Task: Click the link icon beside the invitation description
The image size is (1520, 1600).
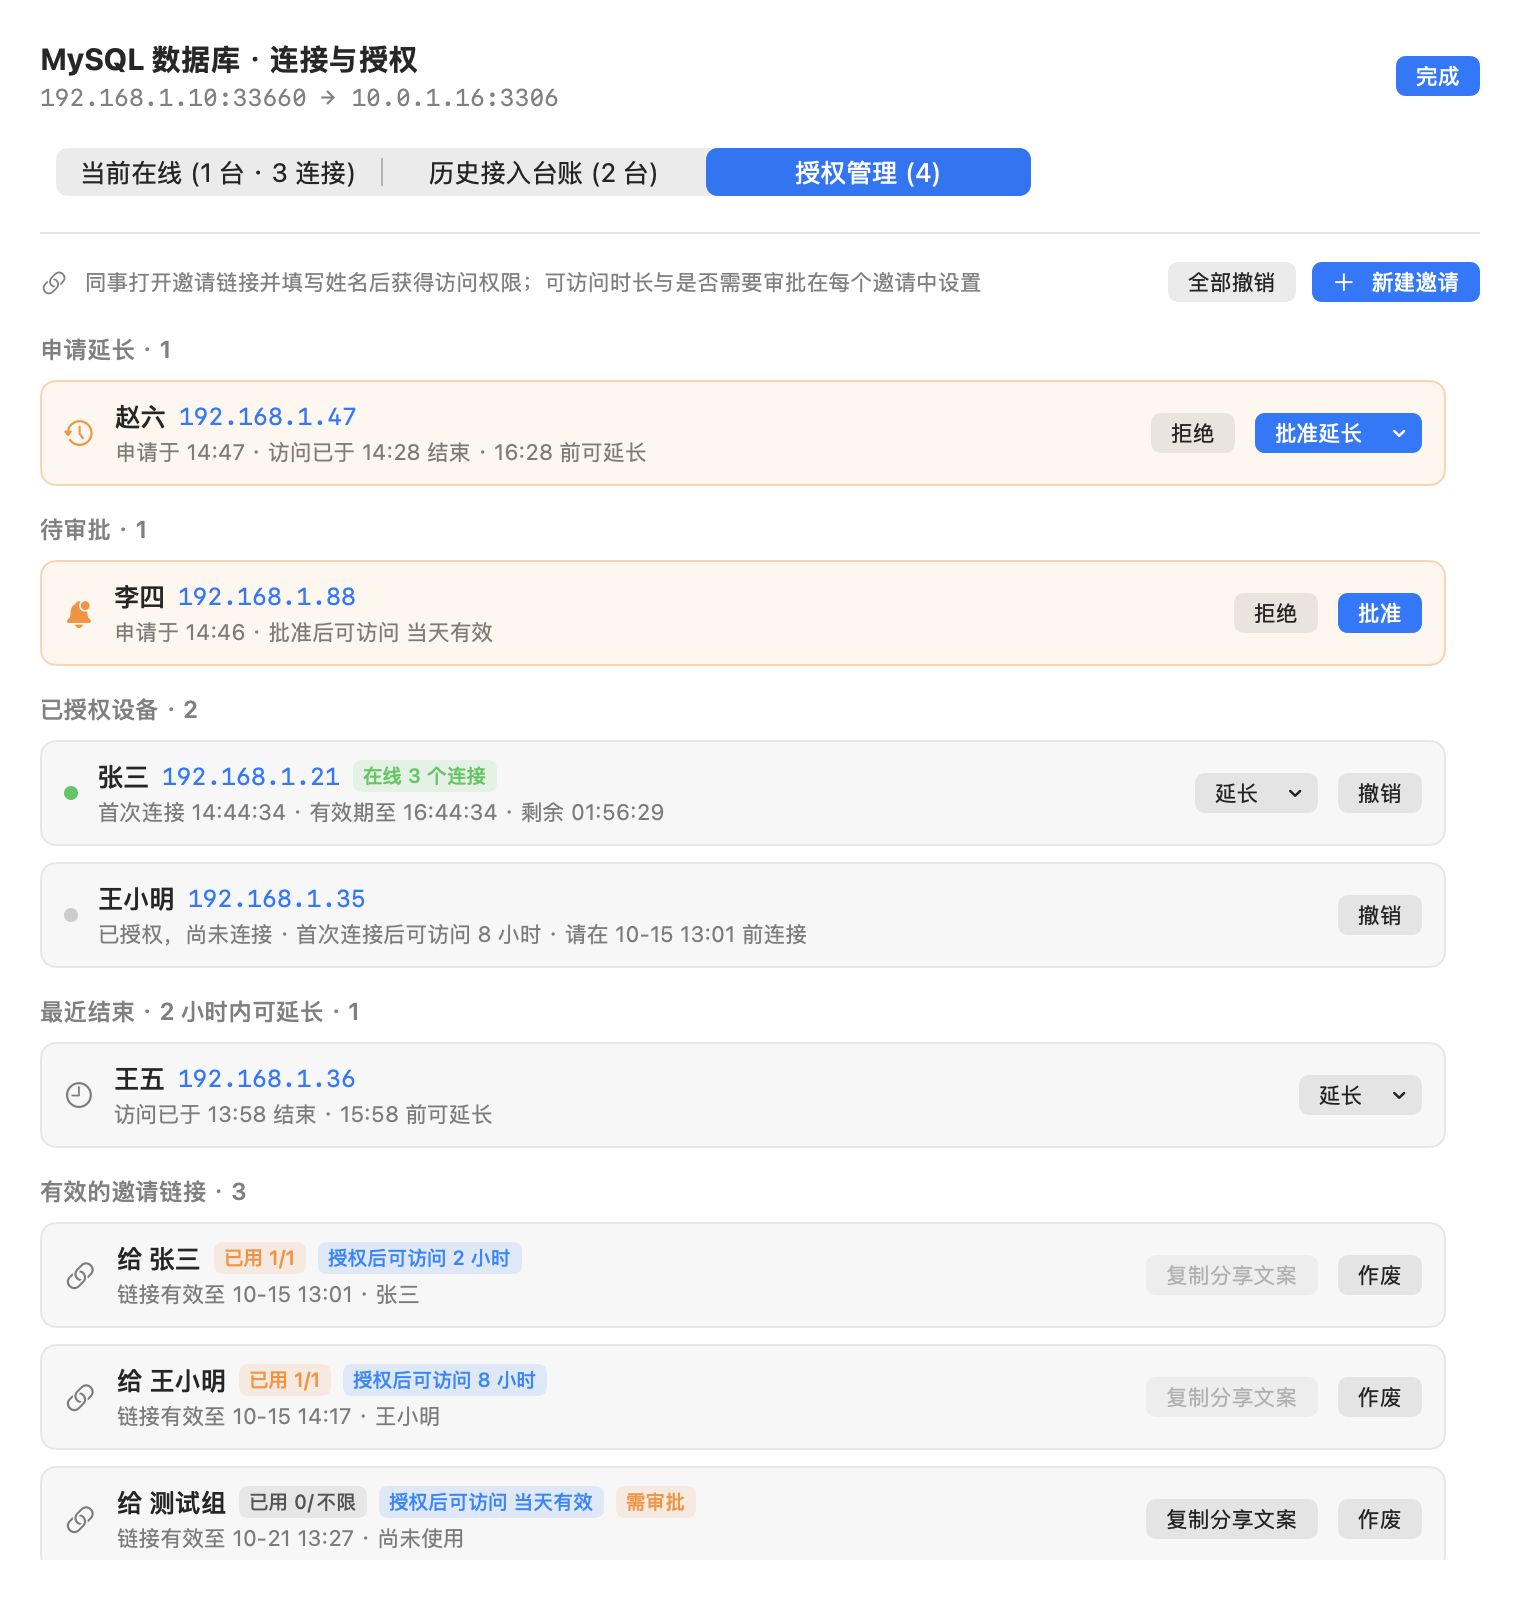Action: click(54, 283)
